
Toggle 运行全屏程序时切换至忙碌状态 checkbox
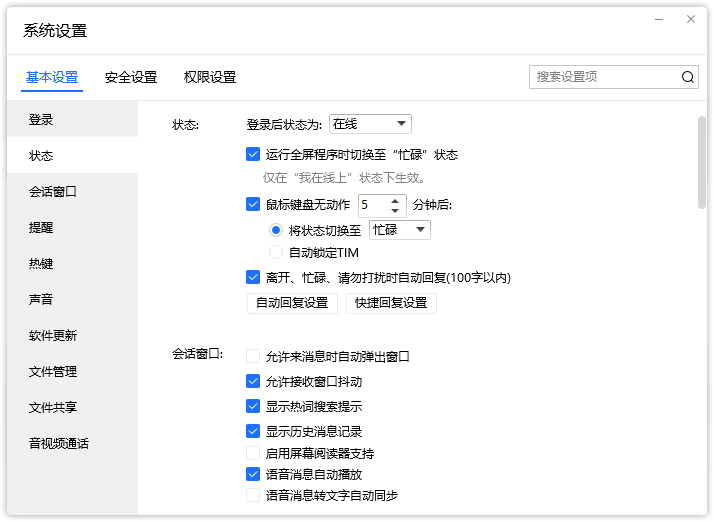(253, 155)
